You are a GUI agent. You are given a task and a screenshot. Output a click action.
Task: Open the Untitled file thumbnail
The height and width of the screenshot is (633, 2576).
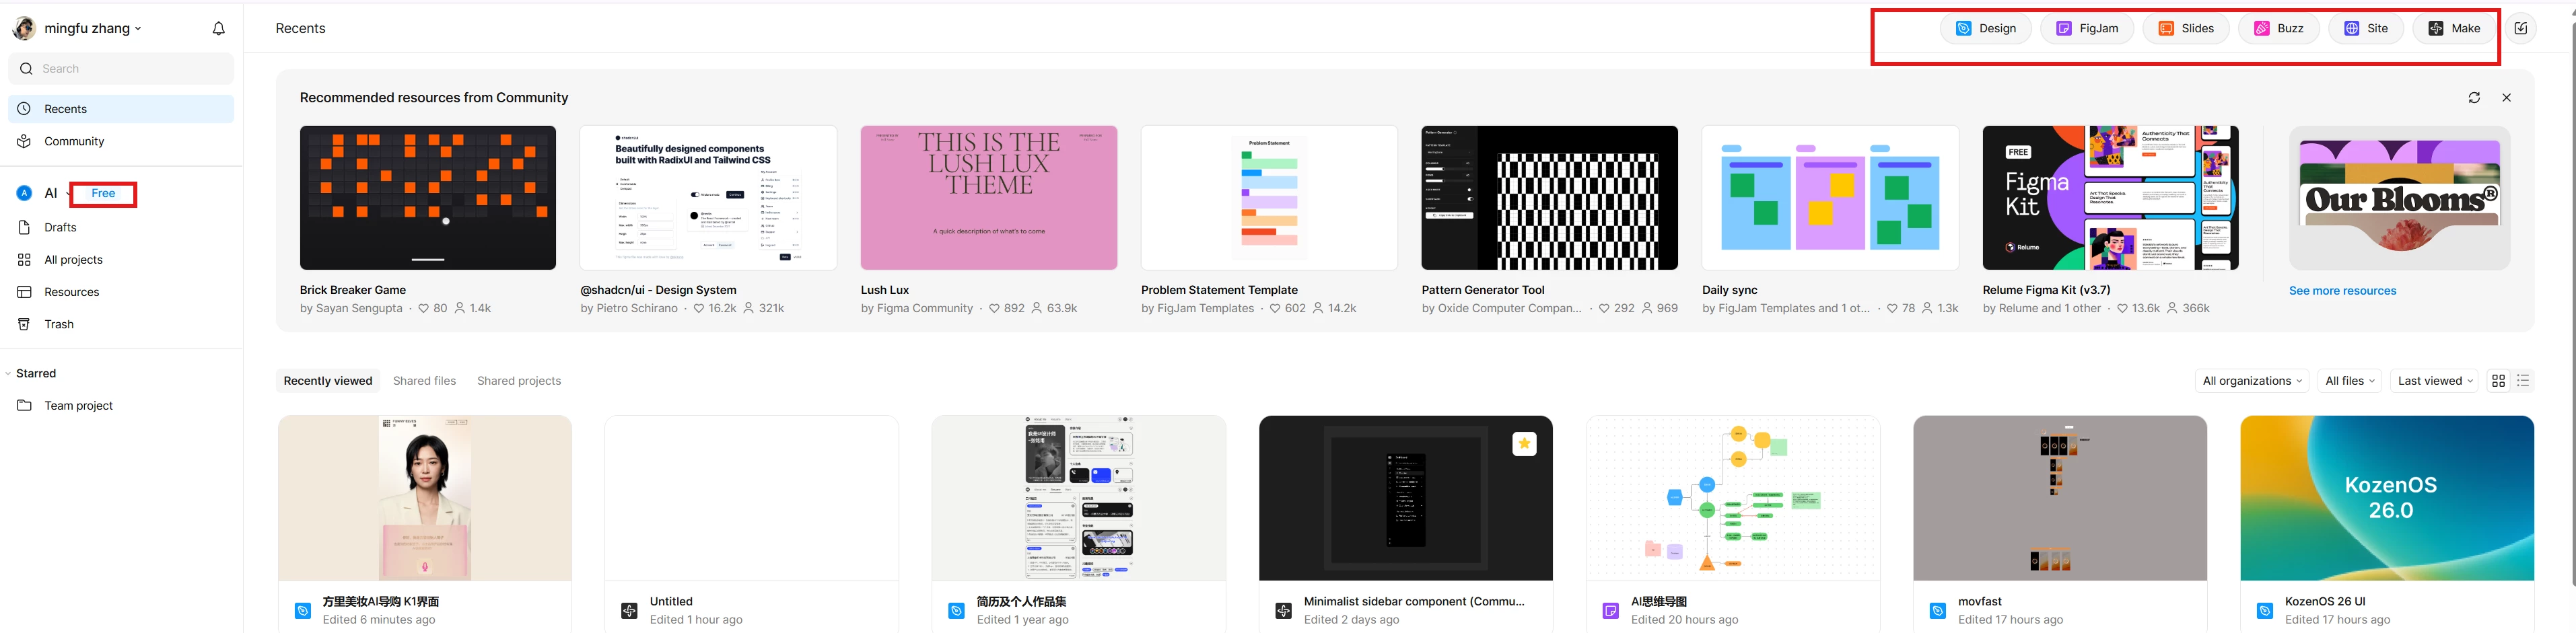click(752, 499)
